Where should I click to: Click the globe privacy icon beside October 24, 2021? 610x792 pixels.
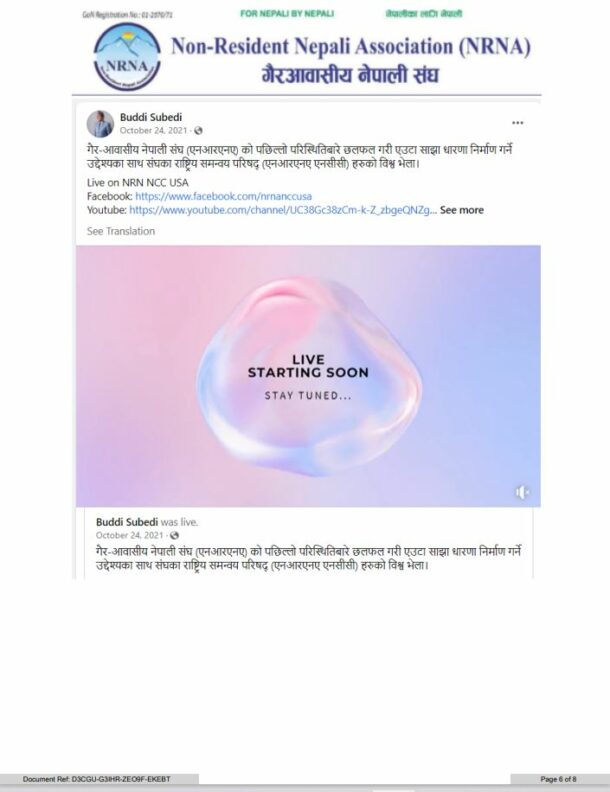click(x=198, y=131)
